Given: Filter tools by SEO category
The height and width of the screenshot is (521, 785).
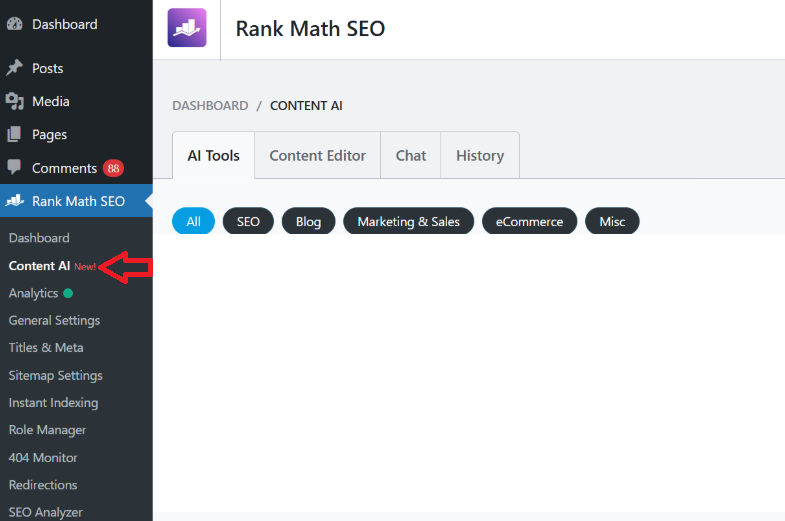Looking at the screenshot, I should coord(248,221).
